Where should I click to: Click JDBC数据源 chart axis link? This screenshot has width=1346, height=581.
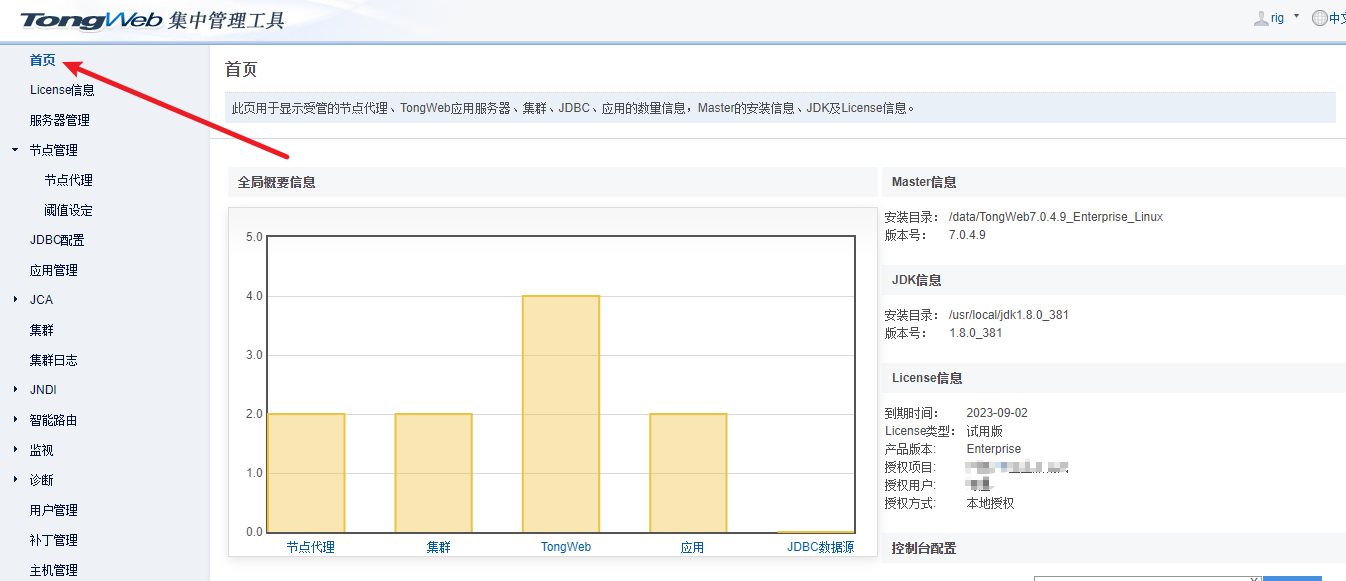coord(820,547)
